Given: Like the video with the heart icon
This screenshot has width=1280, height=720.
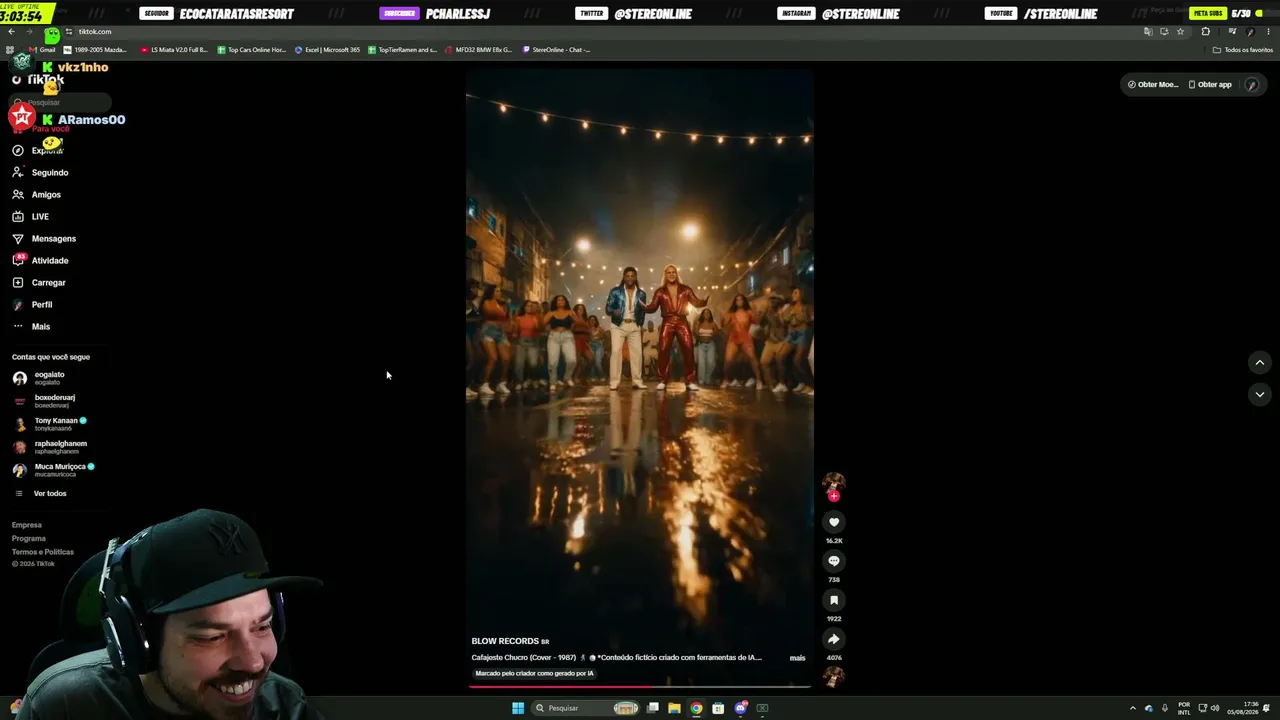Looking at the screenshot, I should pyautogui.click(x=834, y=522).
